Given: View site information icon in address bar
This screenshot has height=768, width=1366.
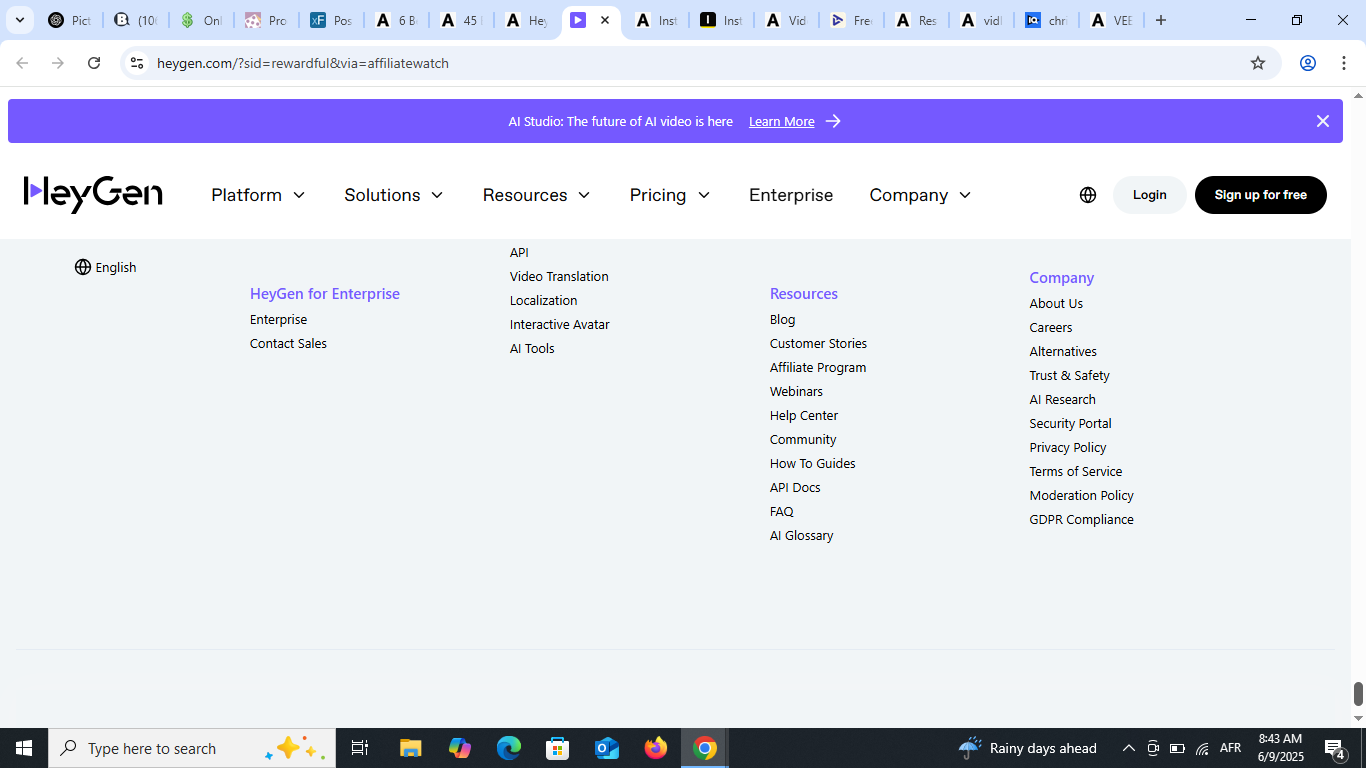Looking at the screenshot, I should (137, 63).
